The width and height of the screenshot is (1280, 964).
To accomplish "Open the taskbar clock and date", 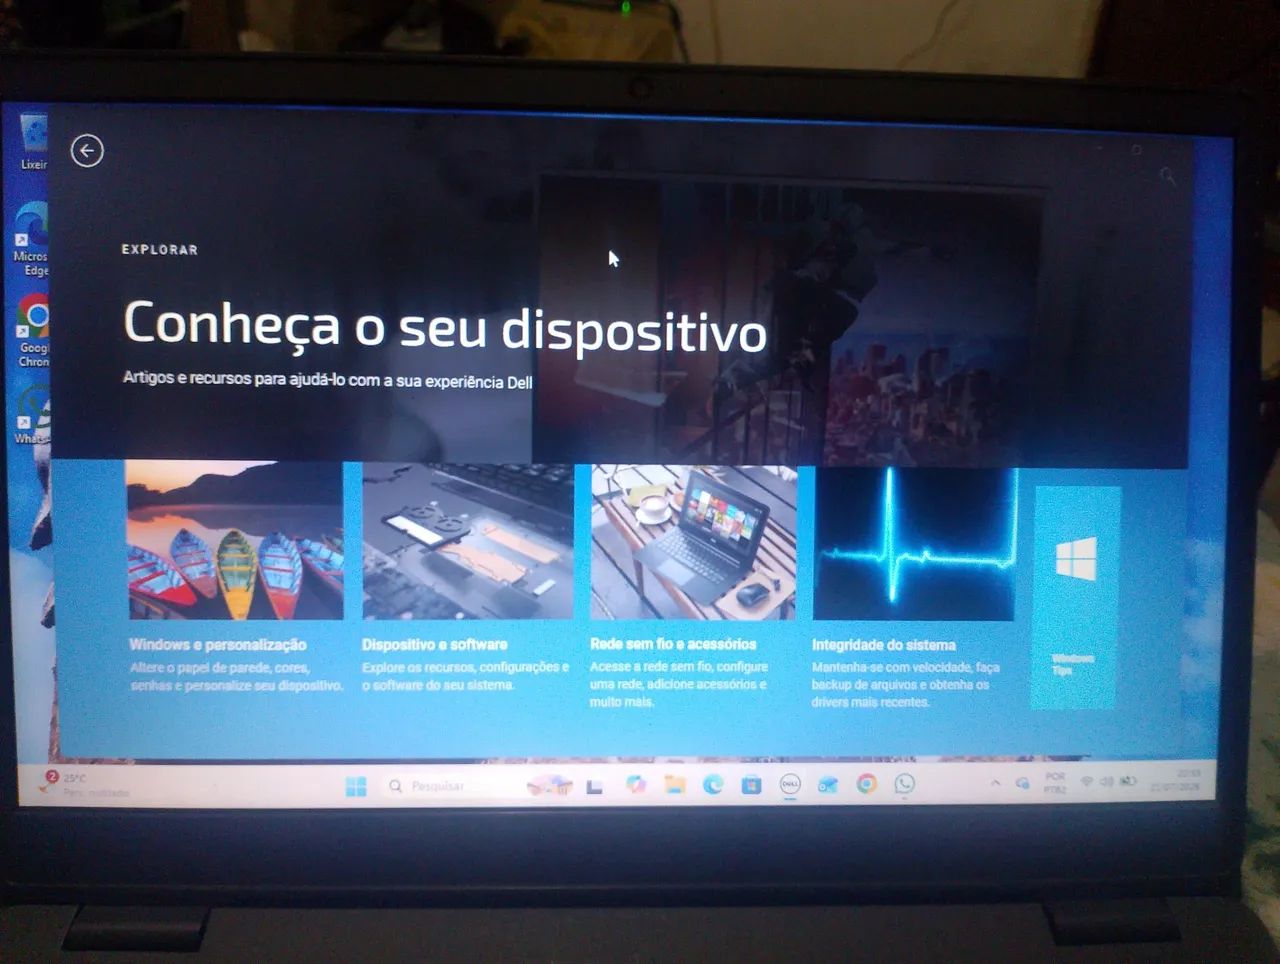I will pyautogui.click(x=1175, y=780).
